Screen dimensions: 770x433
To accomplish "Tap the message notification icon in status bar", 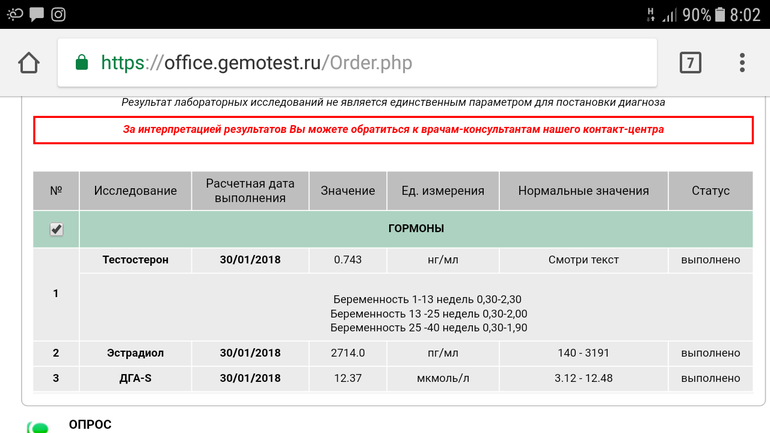I will click(37, 14).
